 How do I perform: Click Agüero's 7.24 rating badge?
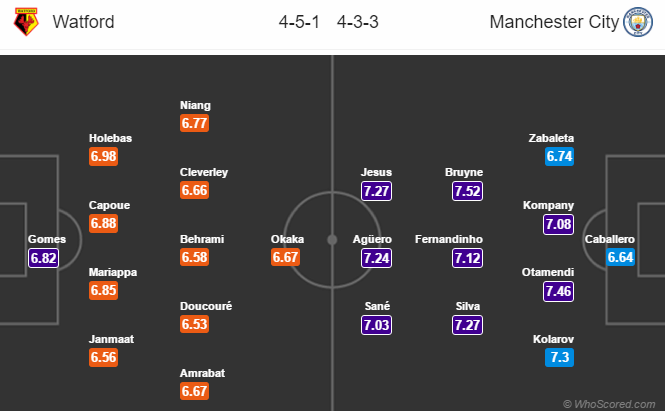[377, 258]
